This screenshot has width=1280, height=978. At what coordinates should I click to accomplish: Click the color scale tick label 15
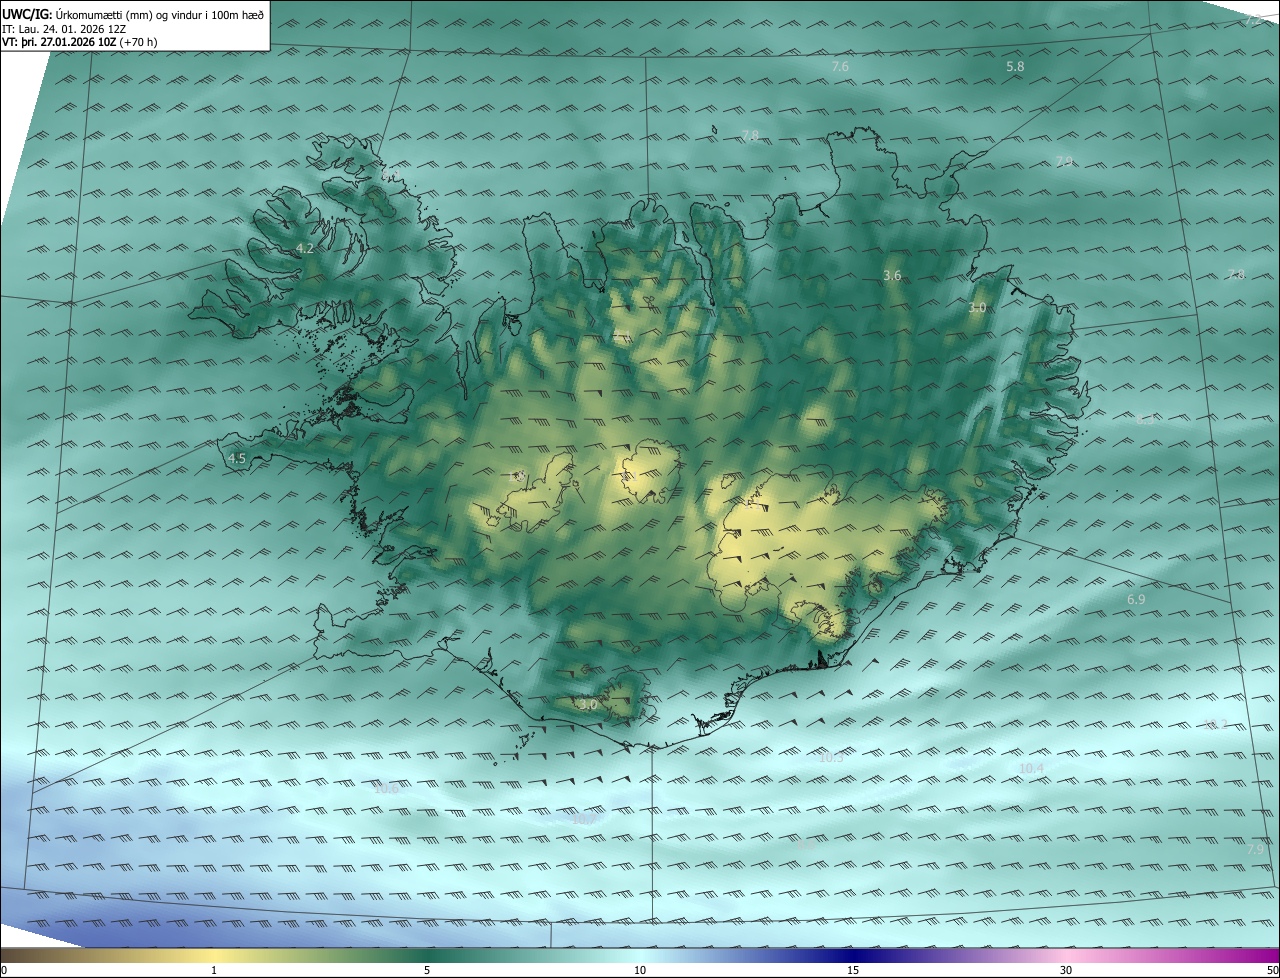click(x=853, y=971)
